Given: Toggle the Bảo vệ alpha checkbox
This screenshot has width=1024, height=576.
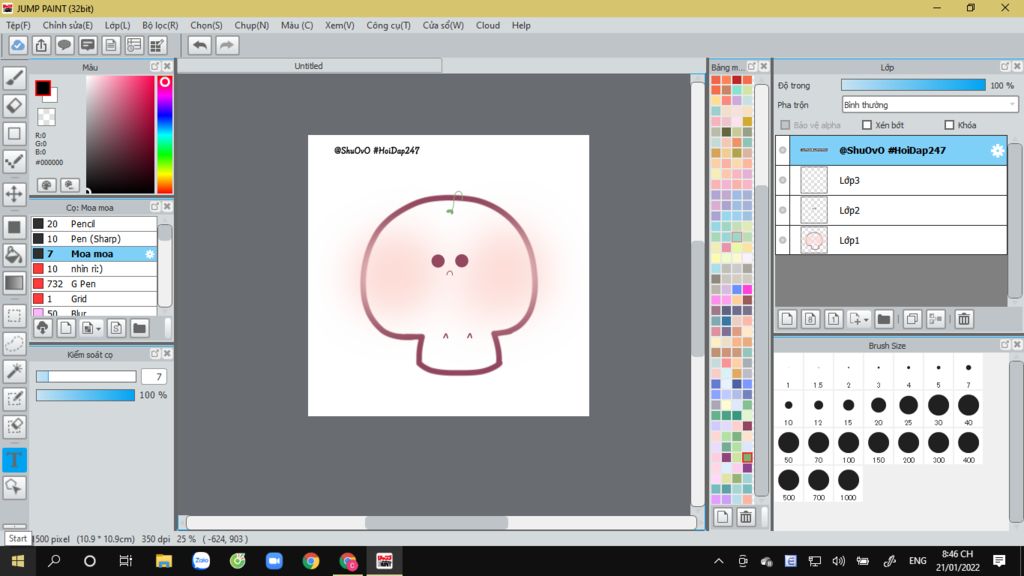Looking at the screenshot, I should pos(785,125).
